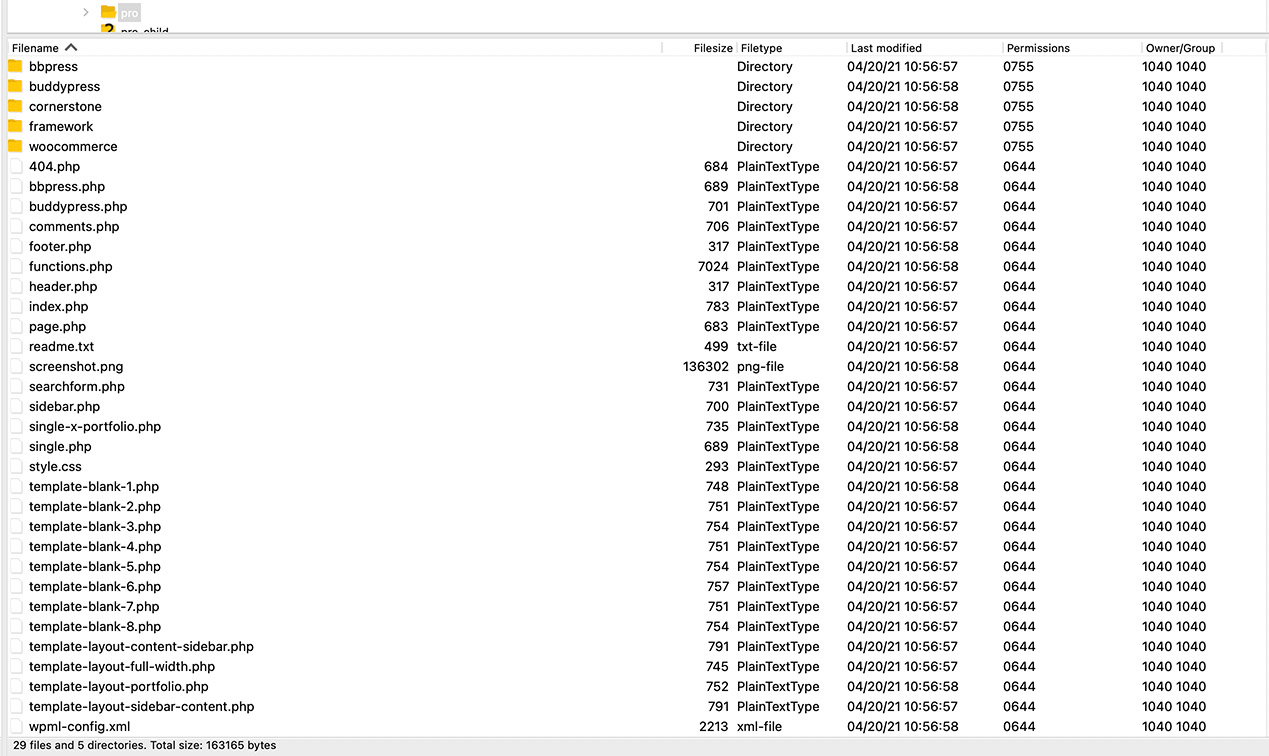Click the bbpress folder icon
This screenshot has height=756, width=1269.
click(15, 66)
